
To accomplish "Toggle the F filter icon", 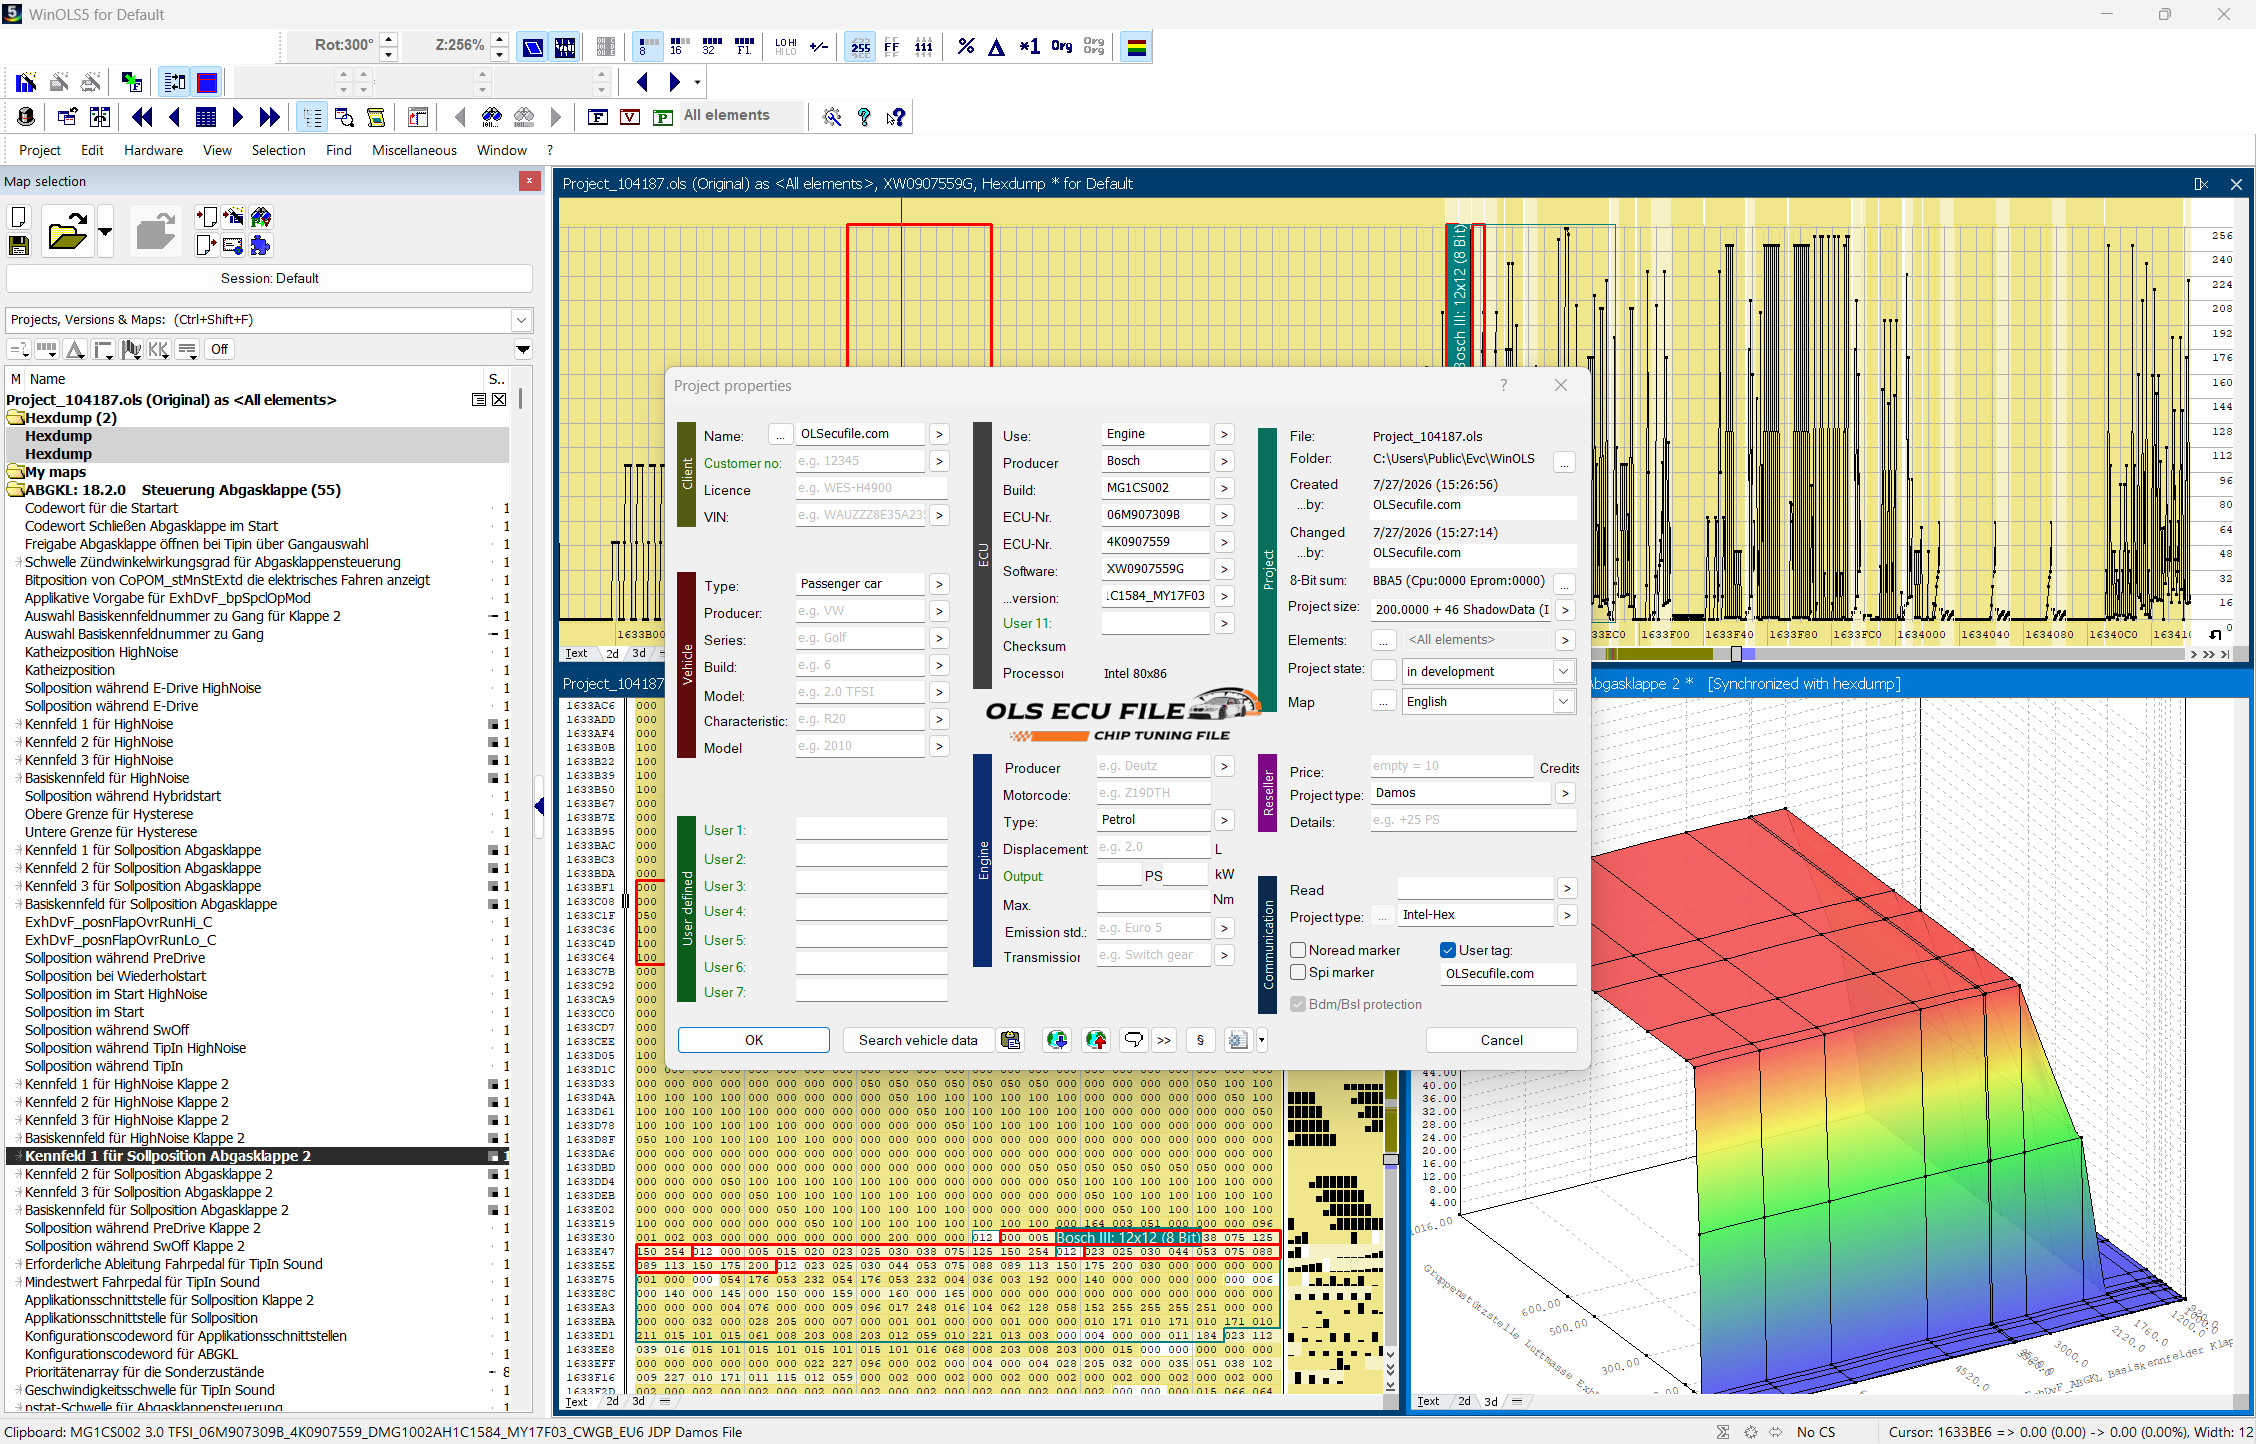I will pos(598,117).
